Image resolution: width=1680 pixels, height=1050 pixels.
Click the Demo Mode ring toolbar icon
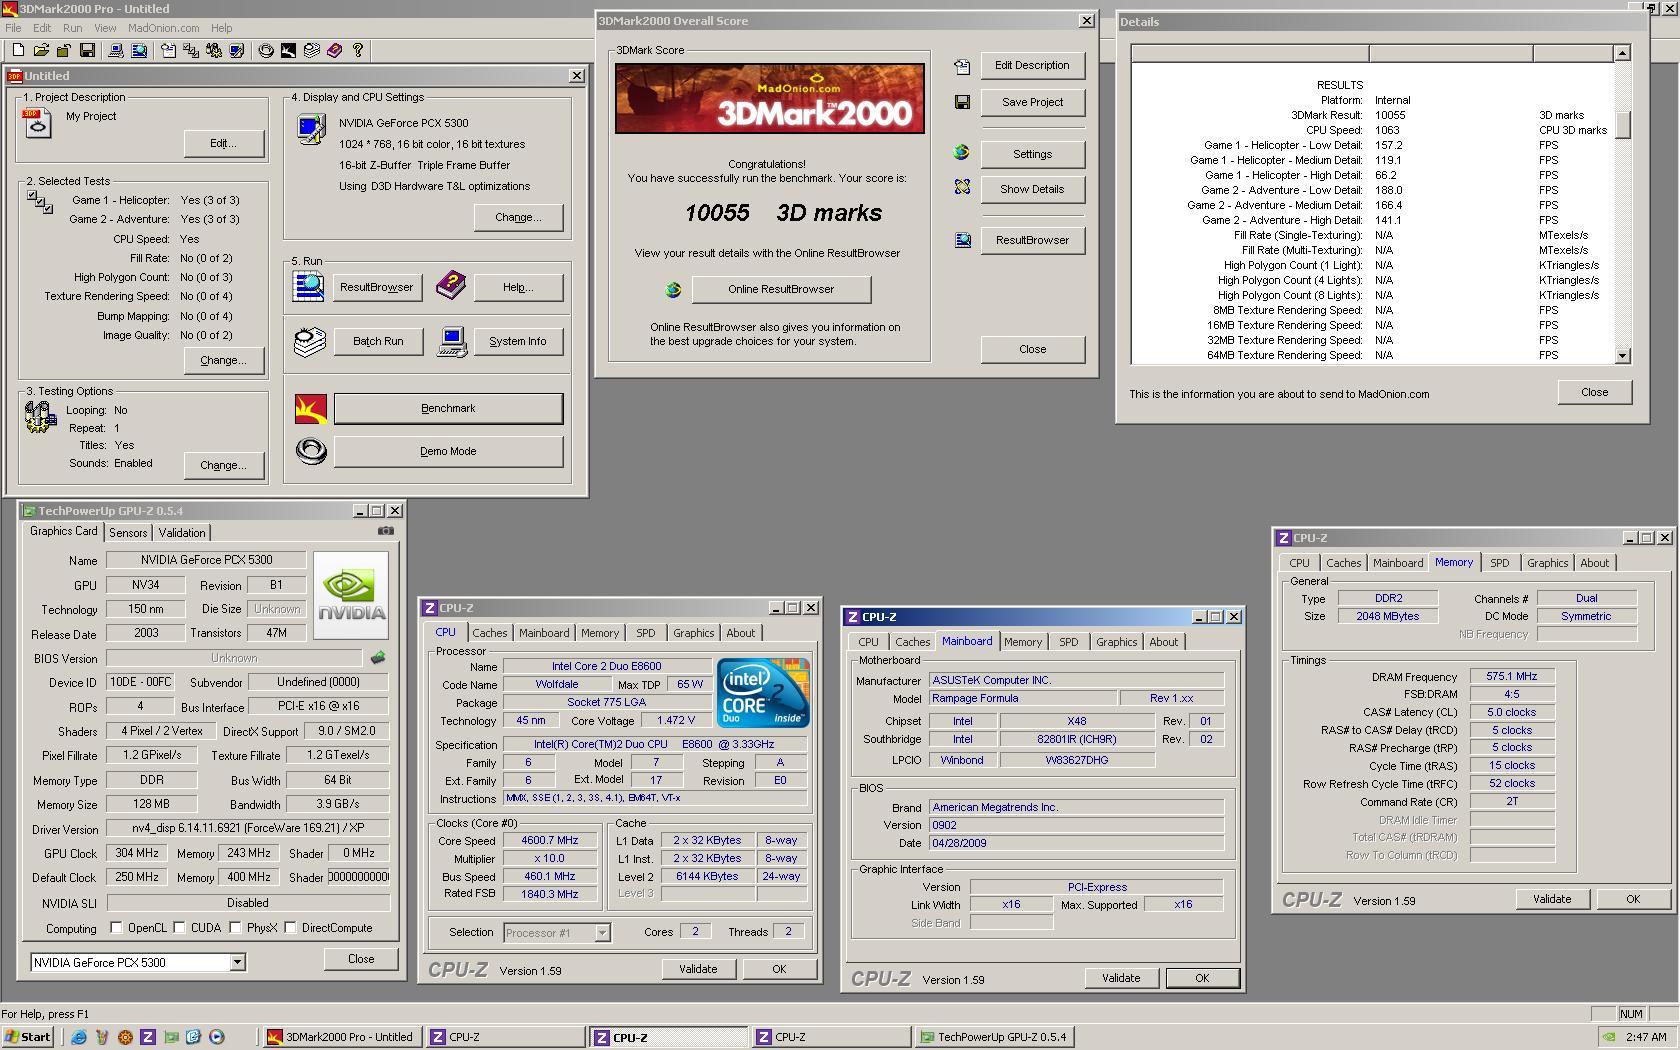(x=266, y=50)
